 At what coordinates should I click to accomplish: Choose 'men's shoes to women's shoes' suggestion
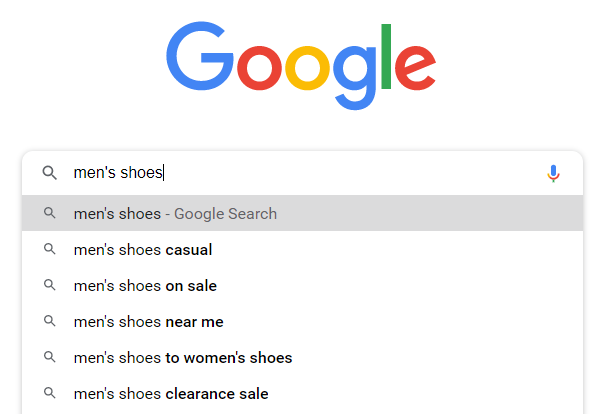click(183, 357)
